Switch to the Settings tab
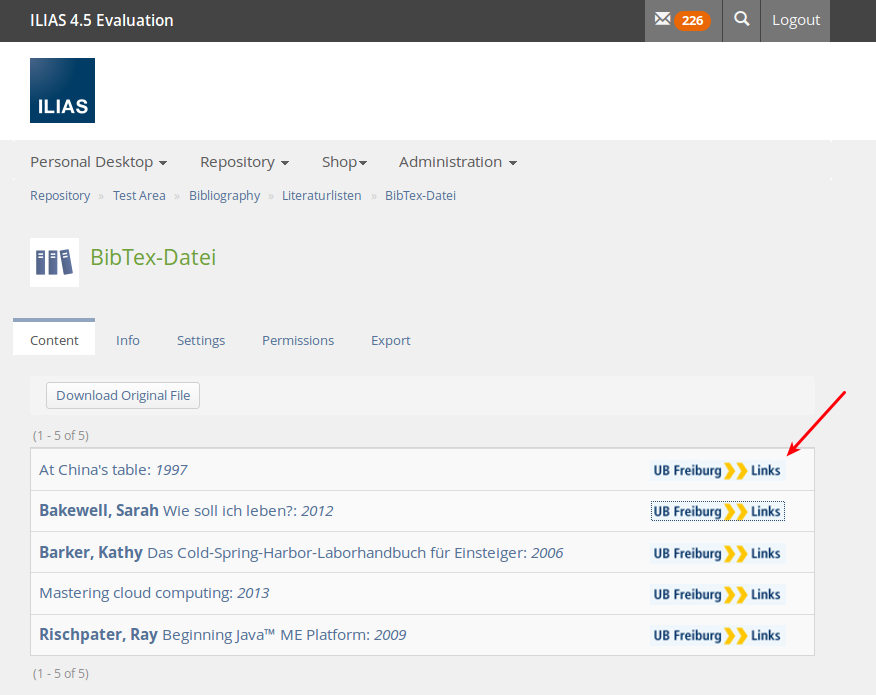The width and height of the screenshot is (876, 695). coord(201,340)
